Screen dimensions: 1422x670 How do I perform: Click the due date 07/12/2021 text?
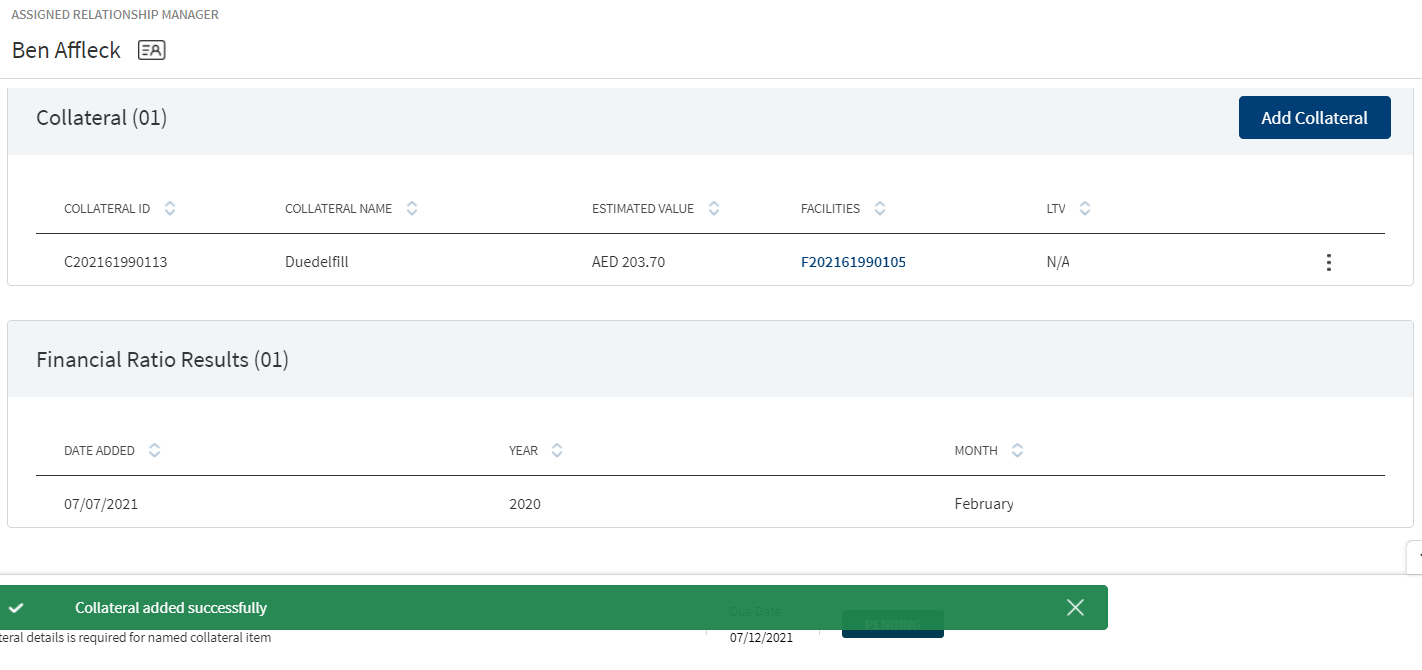tap(761, 637)
